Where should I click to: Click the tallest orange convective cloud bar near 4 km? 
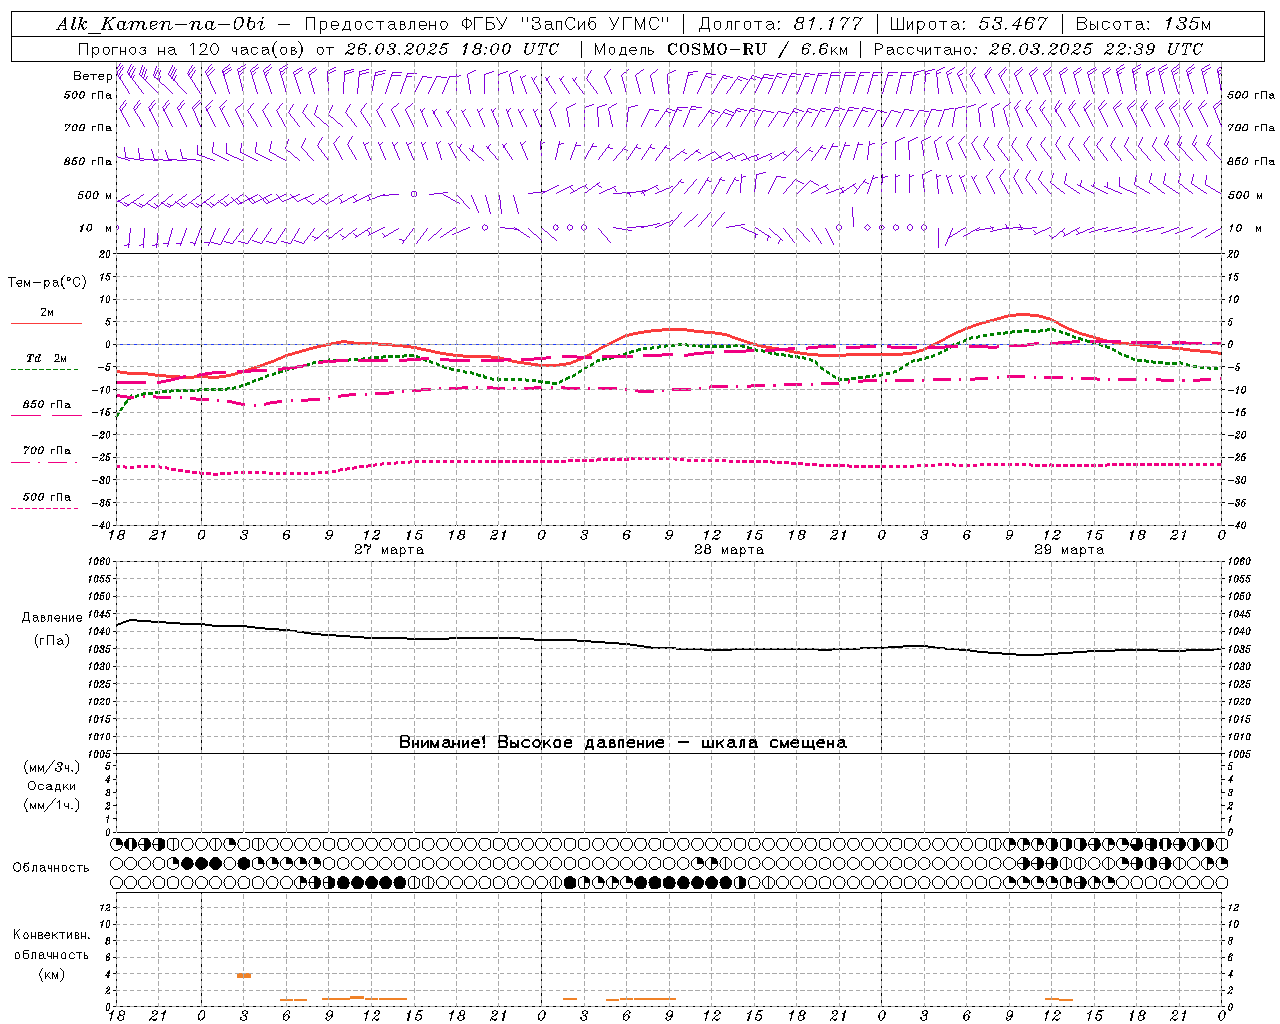click(x=244, y=975)
